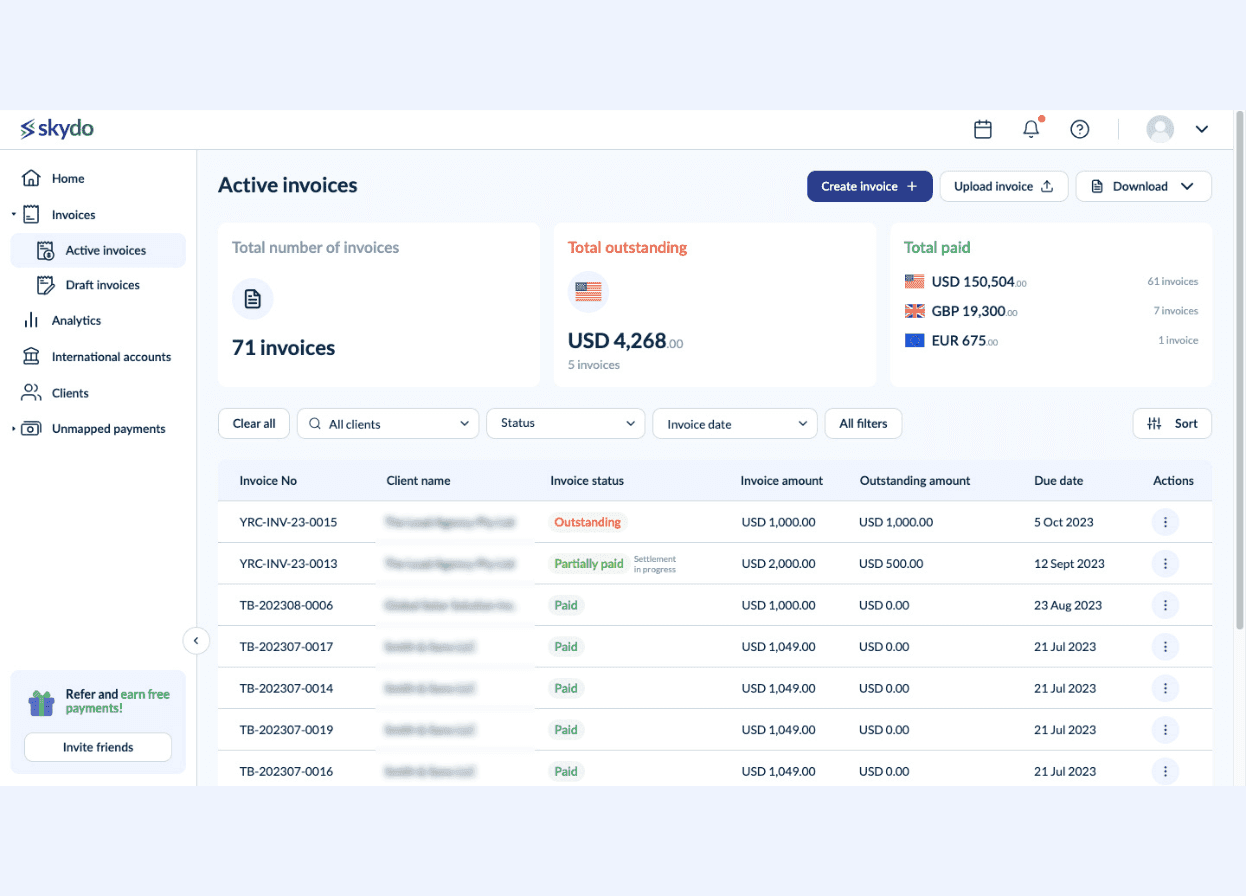Image resolution: width=1246 pixels, height=896 pixels.
Task: Collapse the sidebar using the arrow toggle
Action: (196, 640)
